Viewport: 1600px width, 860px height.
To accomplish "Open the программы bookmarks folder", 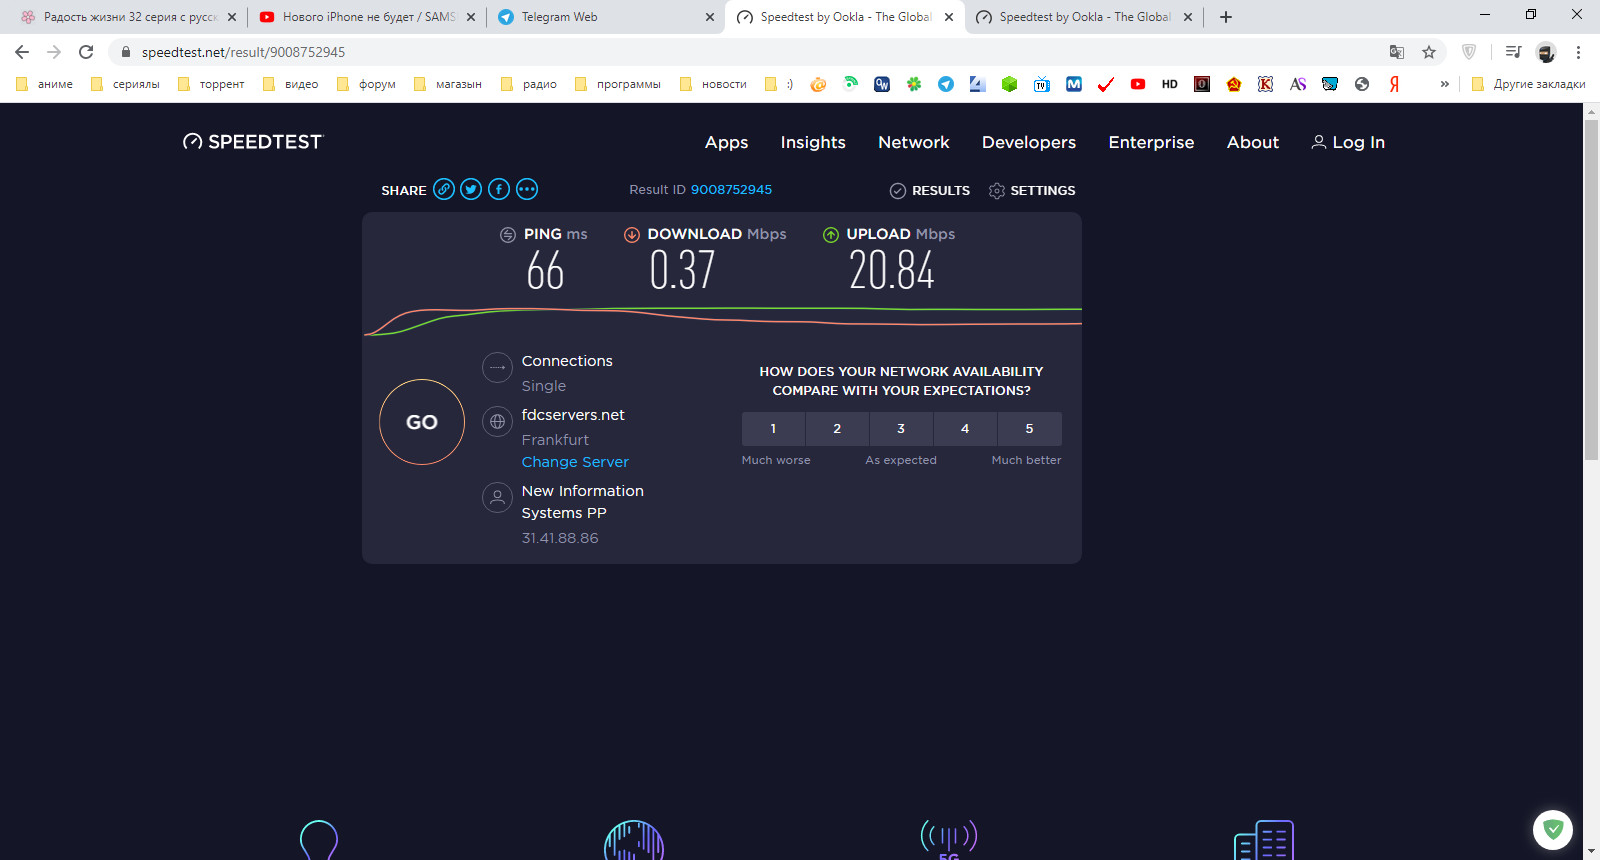I will pyautogui.click(x=618, y=84).
